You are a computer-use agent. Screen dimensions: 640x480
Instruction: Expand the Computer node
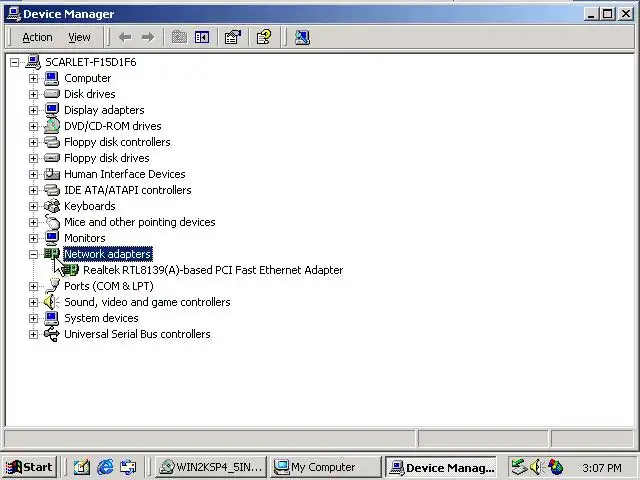tap(33, 78)
